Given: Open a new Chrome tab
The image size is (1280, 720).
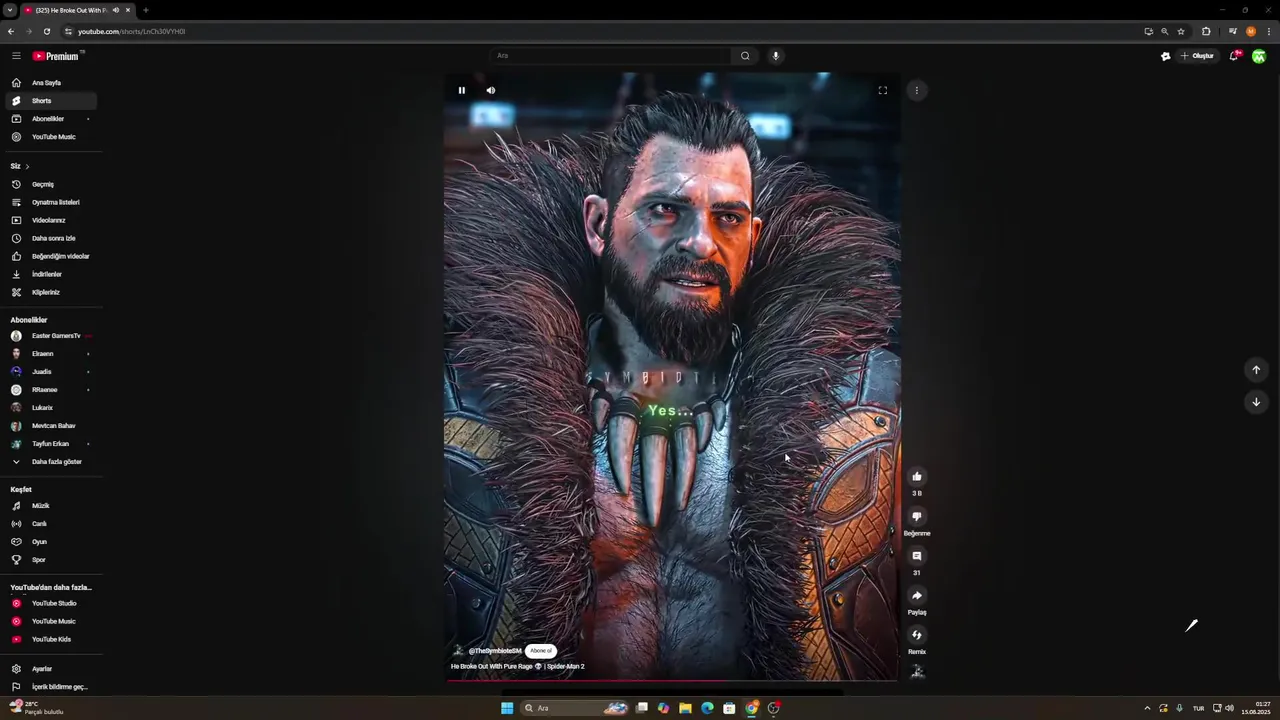Looking at the screenshot, I should [145, 10].
